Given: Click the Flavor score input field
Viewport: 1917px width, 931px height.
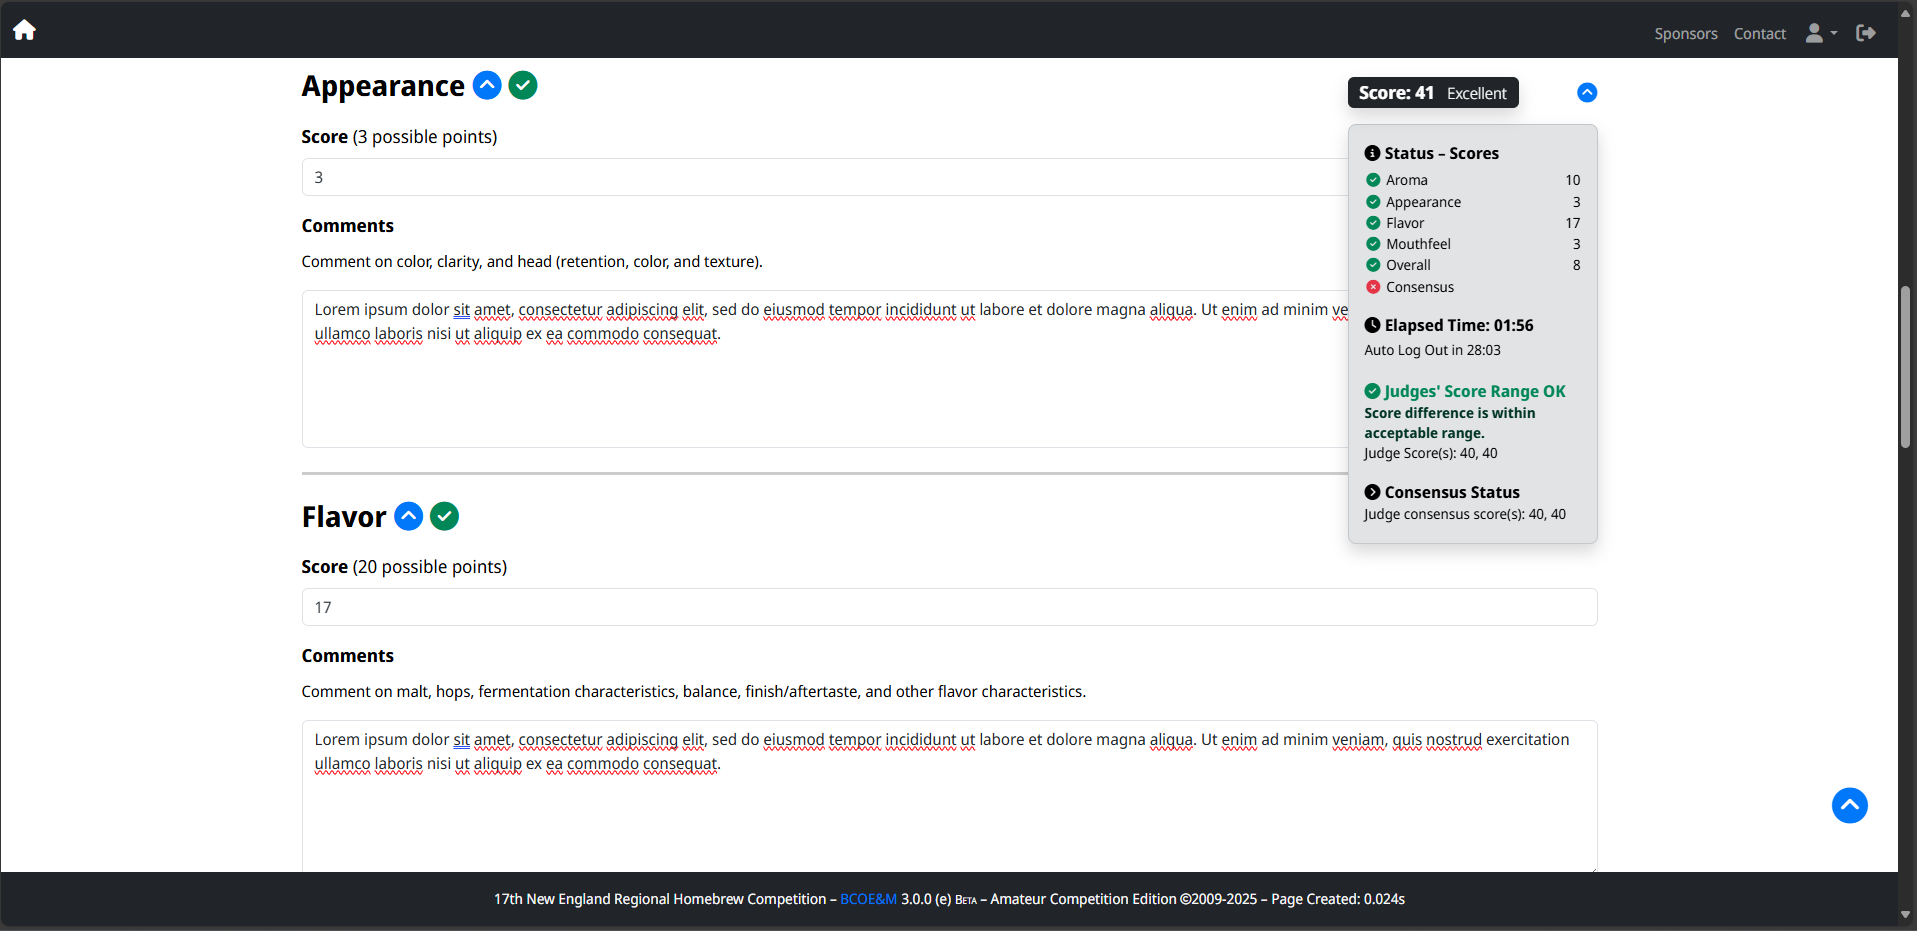Looking at the screenshot, I should (x=948, y=607).
